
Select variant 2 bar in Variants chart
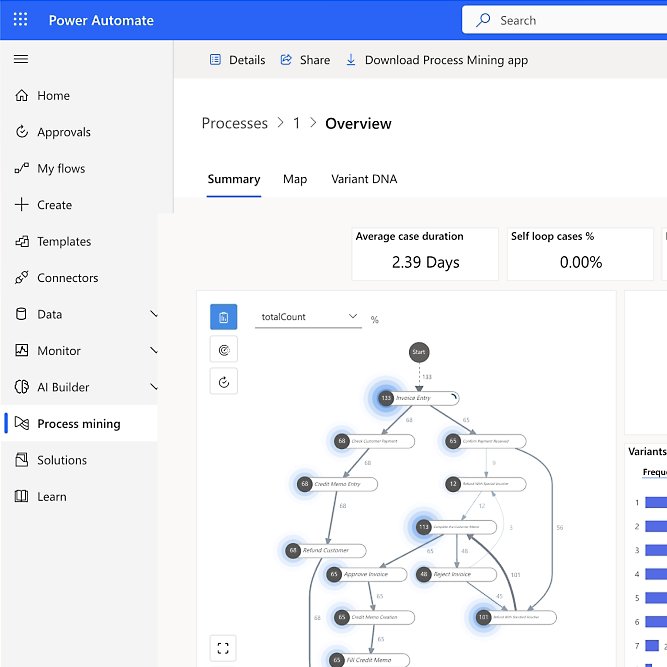(x=656, y=526)
